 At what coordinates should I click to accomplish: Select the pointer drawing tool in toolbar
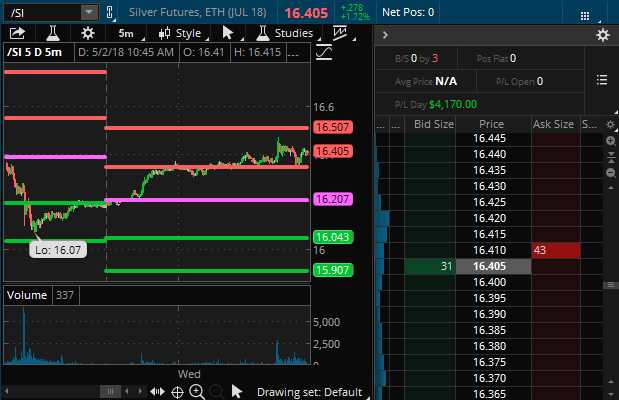point(228,34)
